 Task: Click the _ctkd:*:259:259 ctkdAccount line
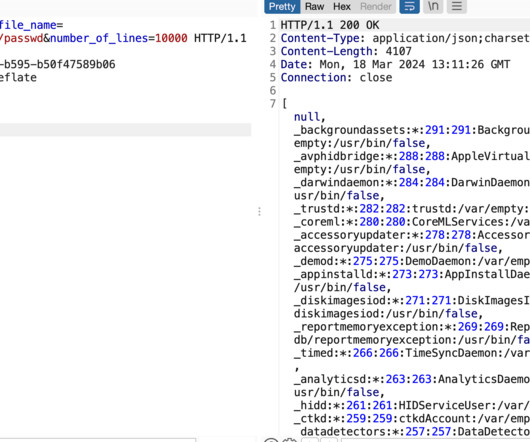point(412,419)
